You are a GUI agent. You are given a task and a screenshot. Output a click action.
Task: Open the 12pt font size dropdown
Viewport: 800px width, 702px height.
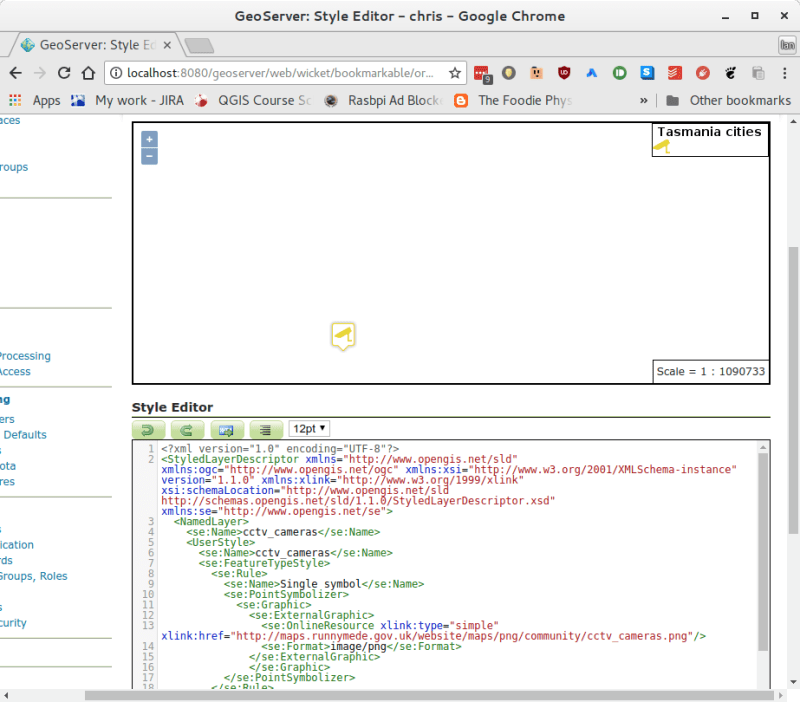tap(309, 429)
